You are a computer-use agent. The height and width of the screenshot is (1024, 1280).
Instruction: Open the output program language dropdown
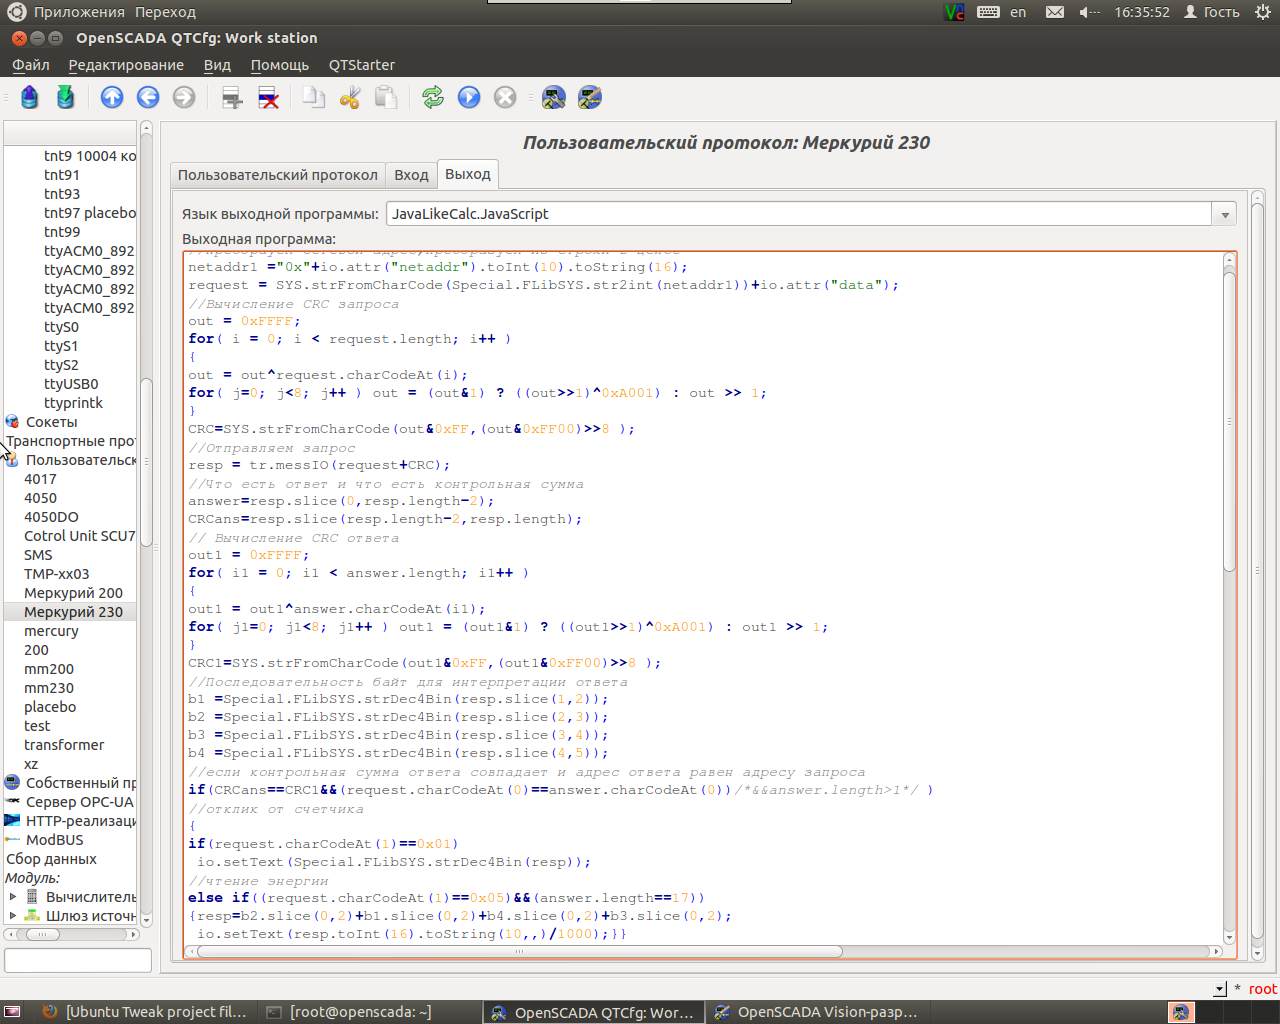(x=1224, y=214)
